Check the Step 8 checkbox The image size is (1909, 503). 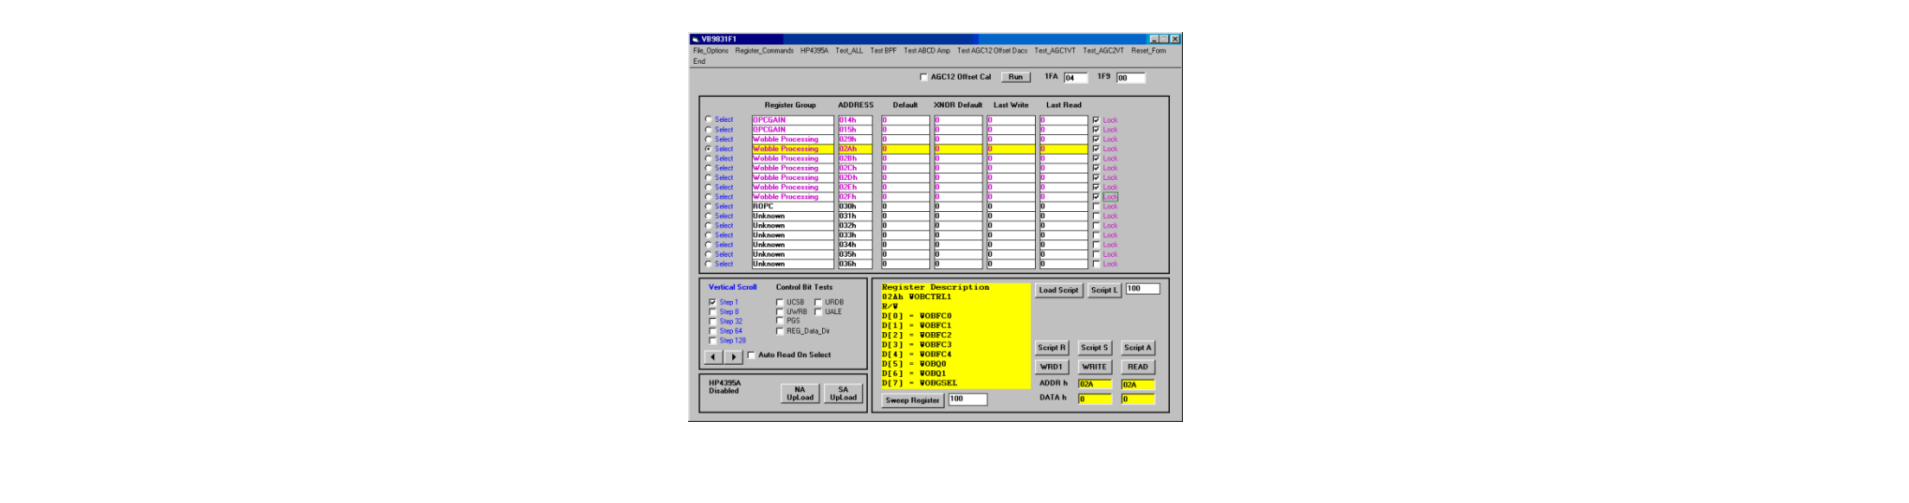click(713, 312)
